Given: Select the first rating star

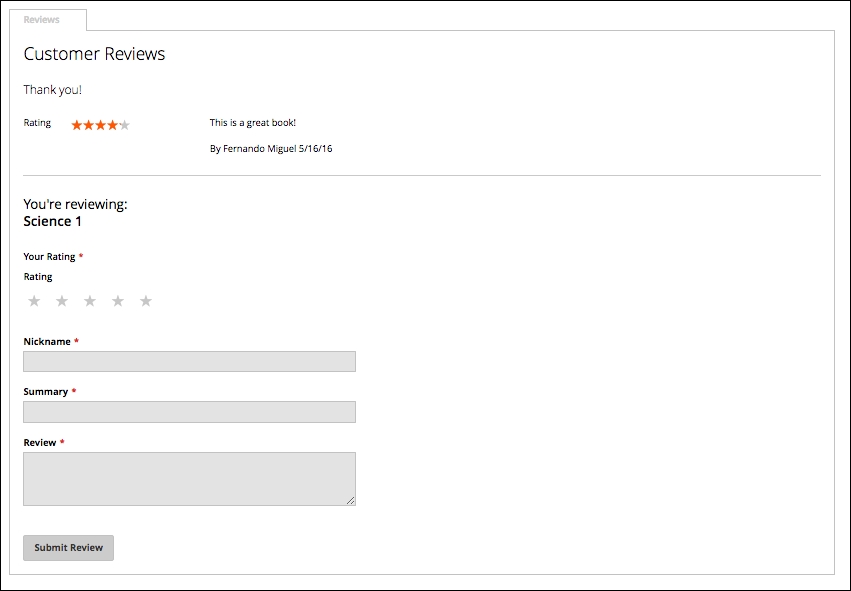Looking at the screenshot, I should click(x=34, y=301).
